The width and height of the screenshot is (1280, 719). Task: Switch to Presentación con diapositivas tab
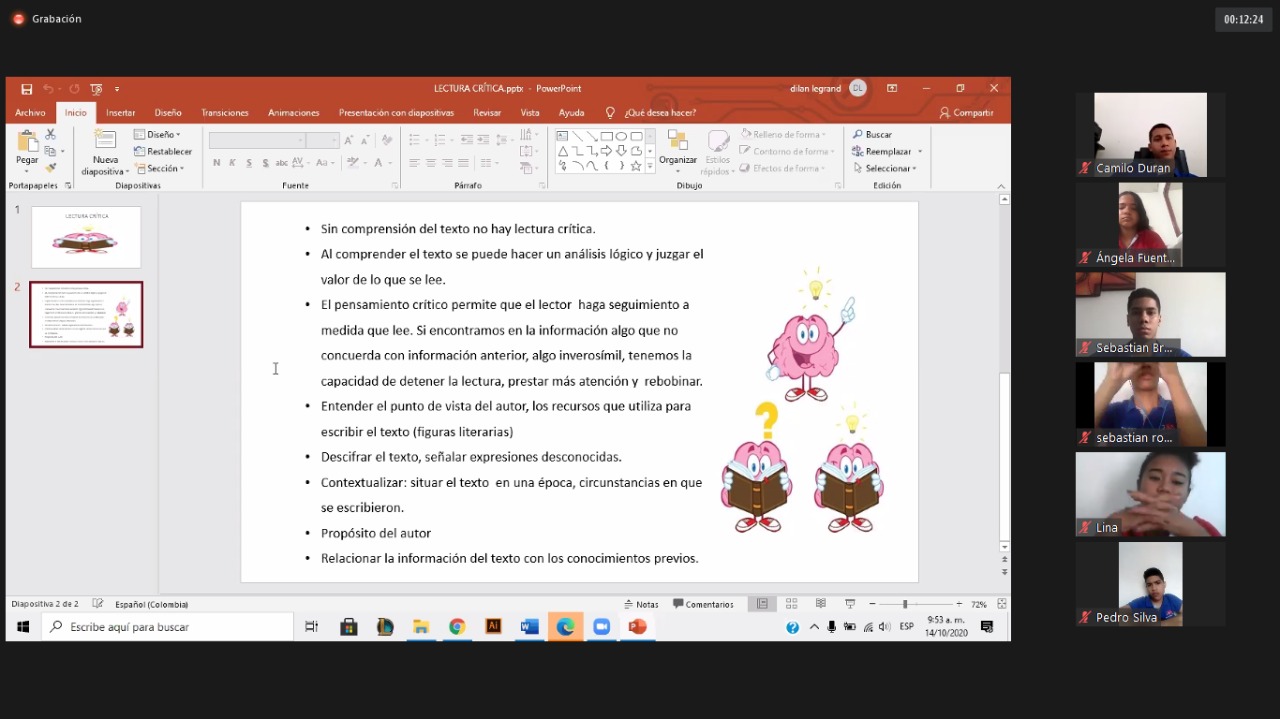coord(396,113)
